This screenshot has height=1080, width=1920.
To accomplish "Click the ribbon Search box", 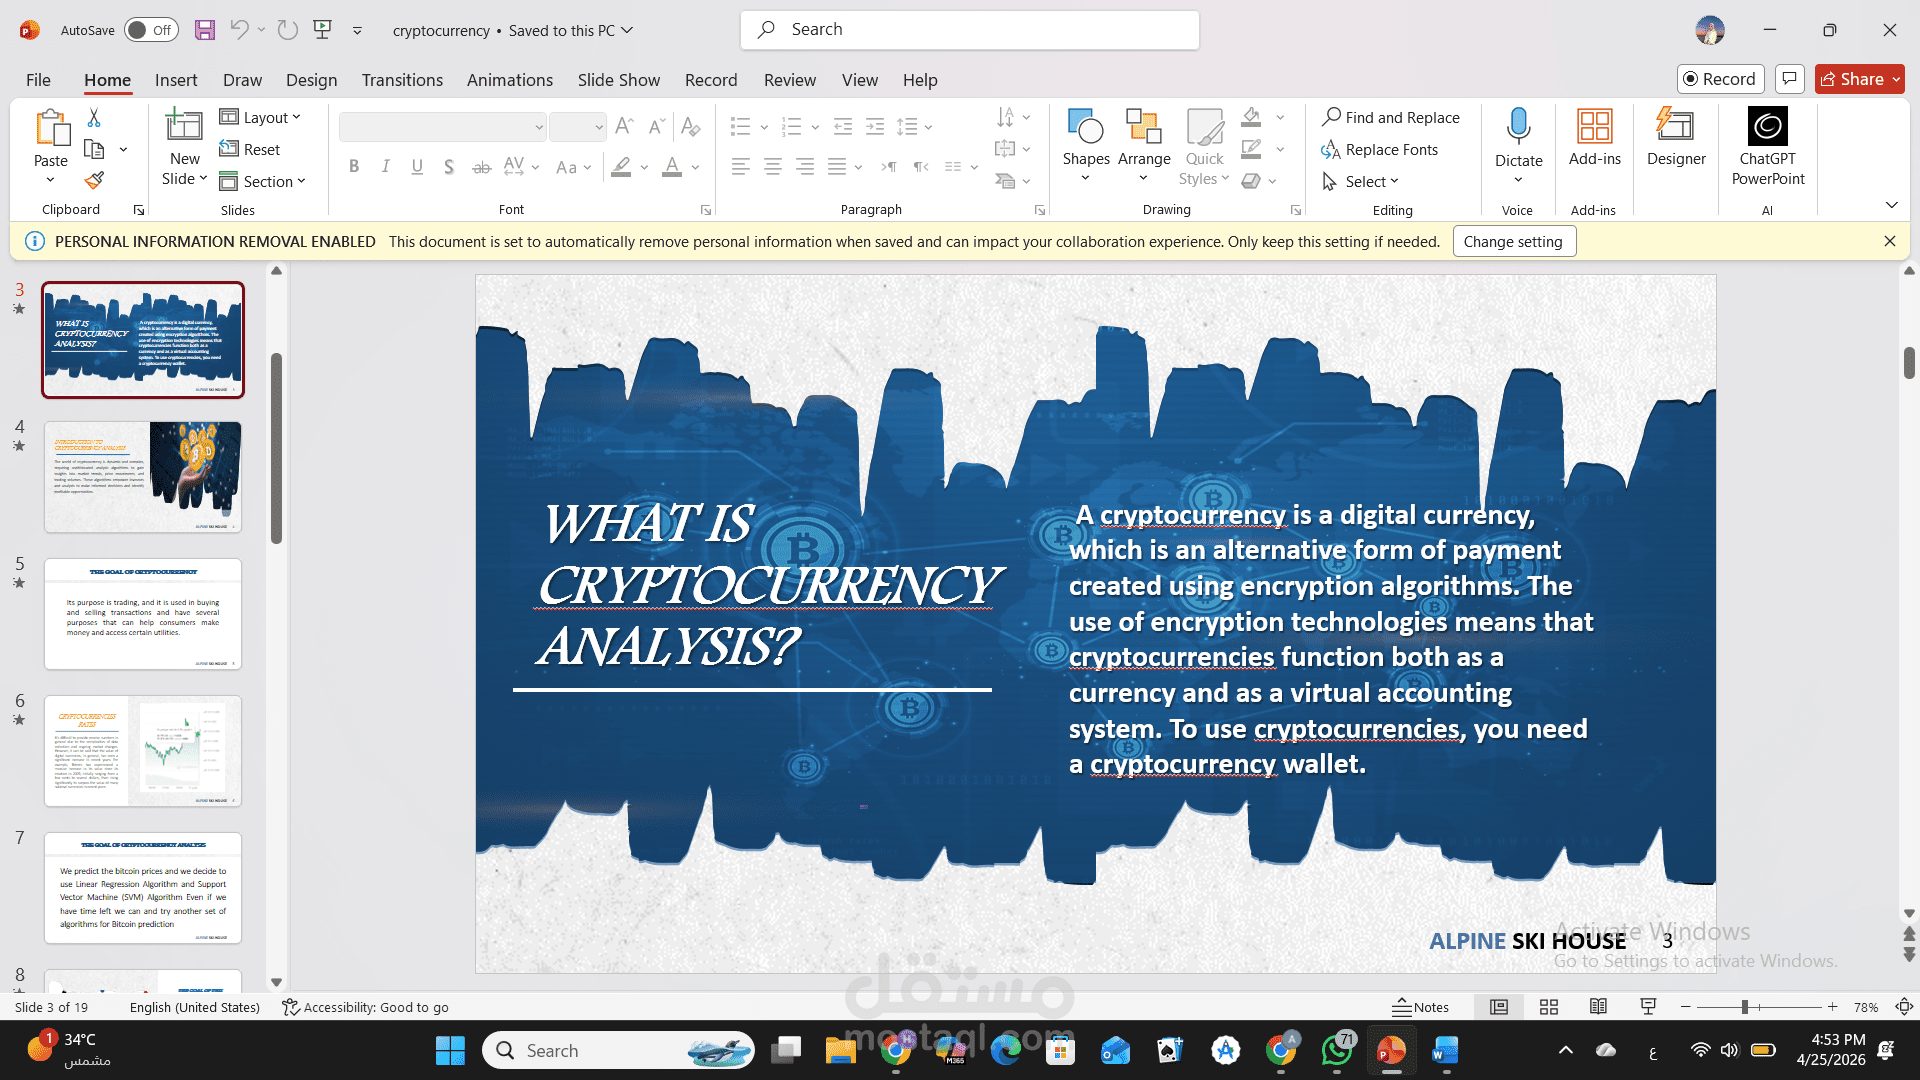I will point(970,30).
